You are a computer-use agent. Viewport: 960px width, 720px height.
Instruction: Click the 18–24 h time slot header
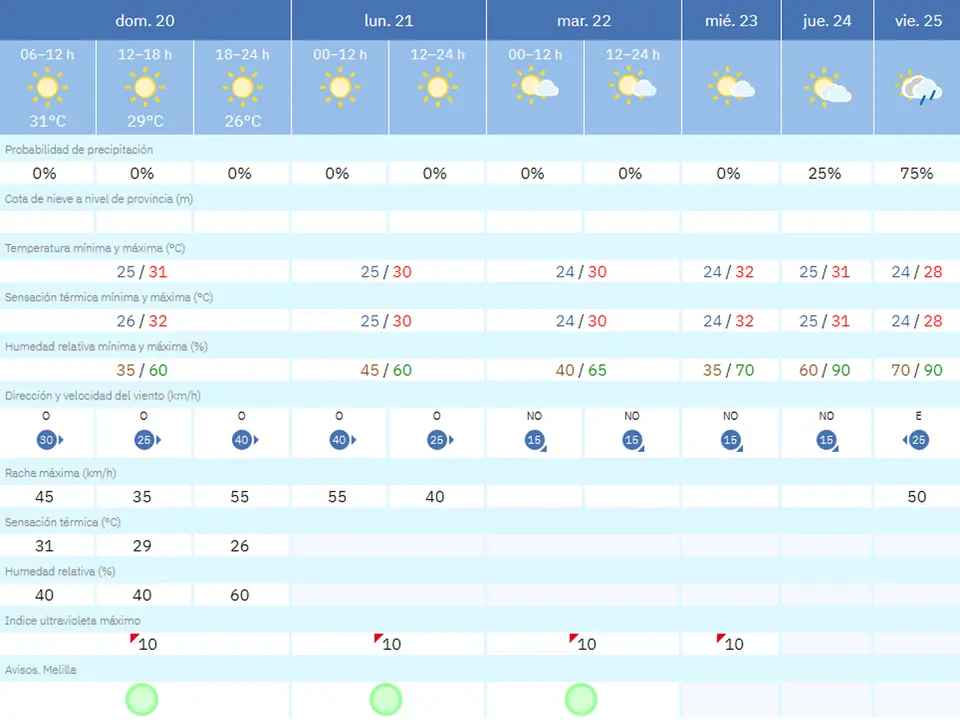tap(242, 54)
